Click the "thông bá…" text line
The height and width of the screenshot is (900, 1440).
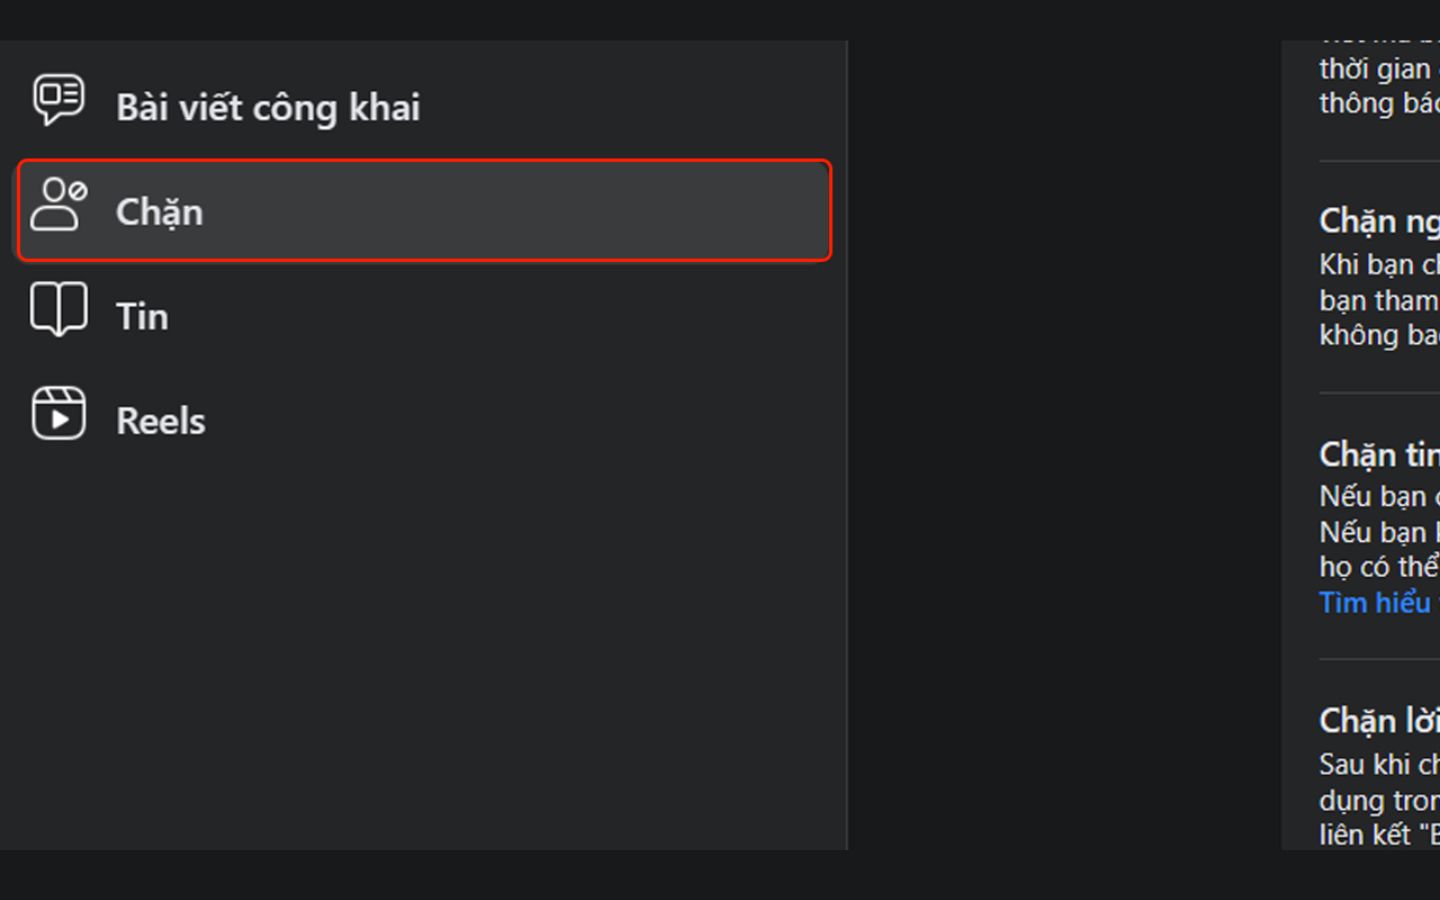pos(1378,104)
